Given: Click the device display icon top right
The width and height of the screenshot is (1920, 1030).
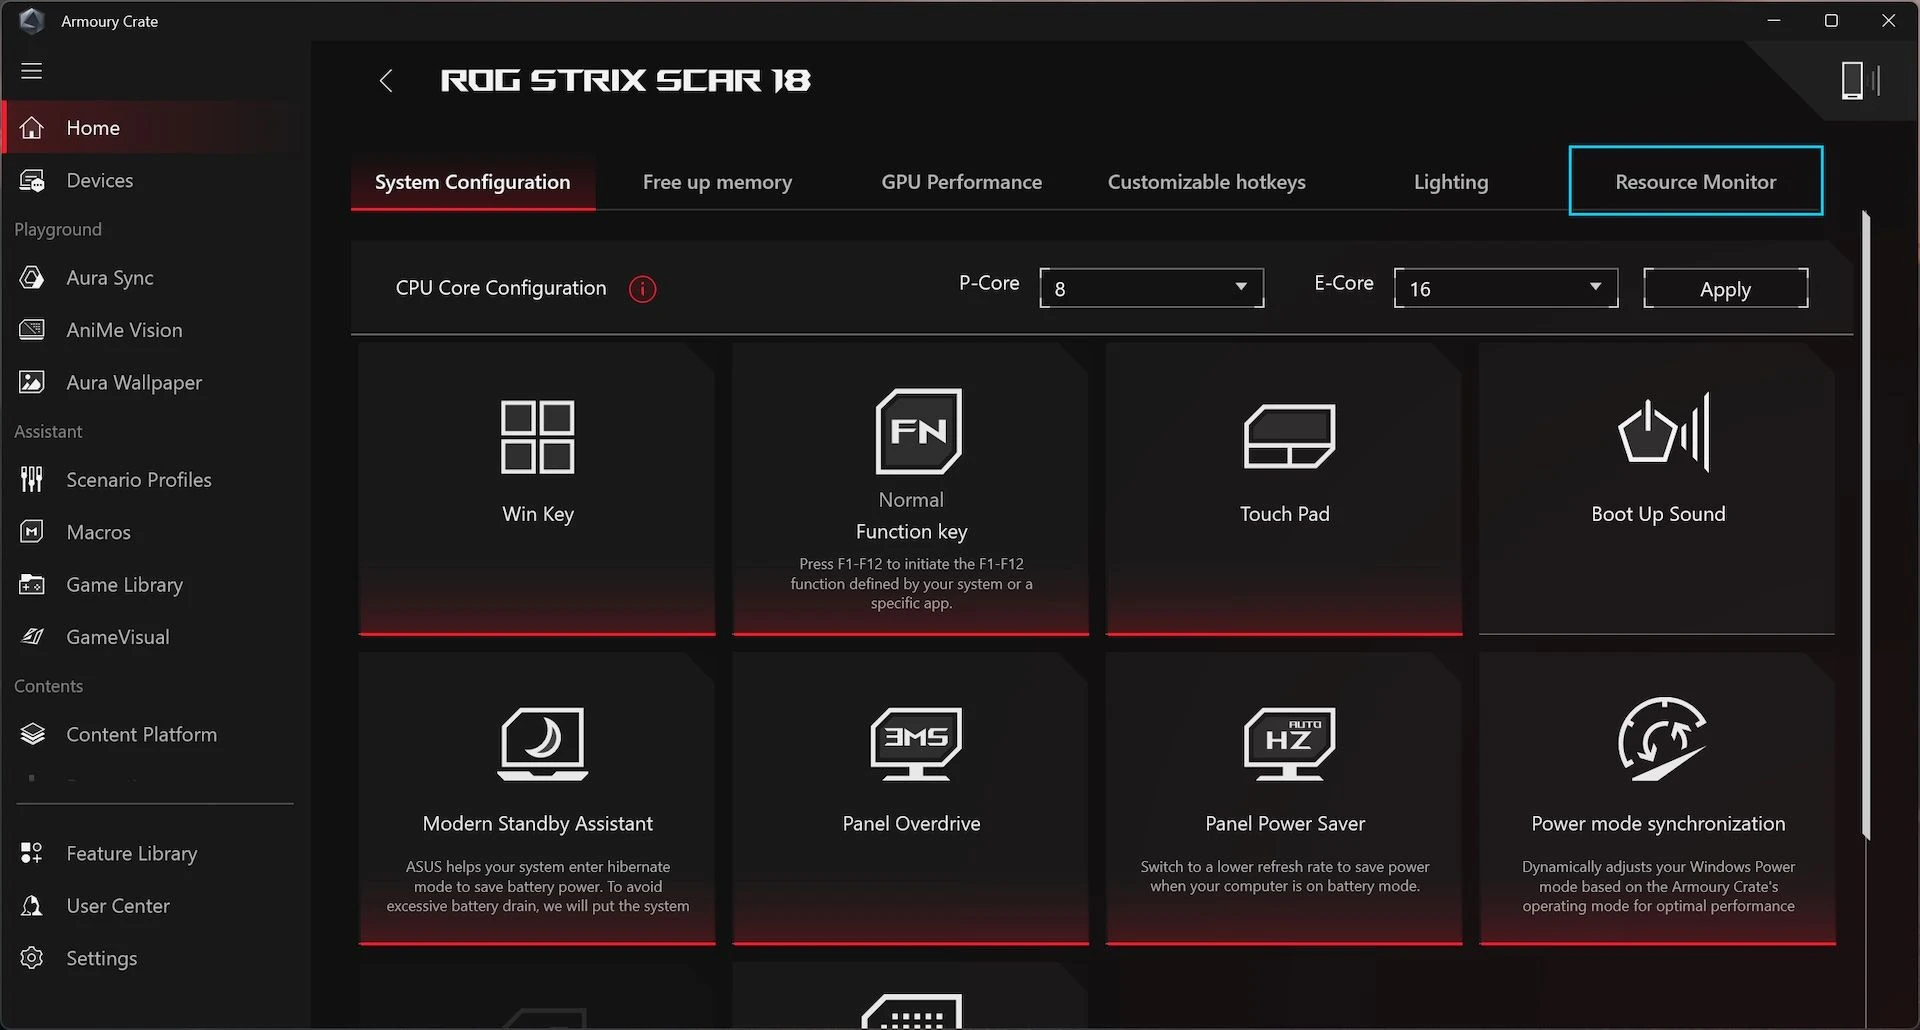Looking at the screenshot, I should [1860, 80].
